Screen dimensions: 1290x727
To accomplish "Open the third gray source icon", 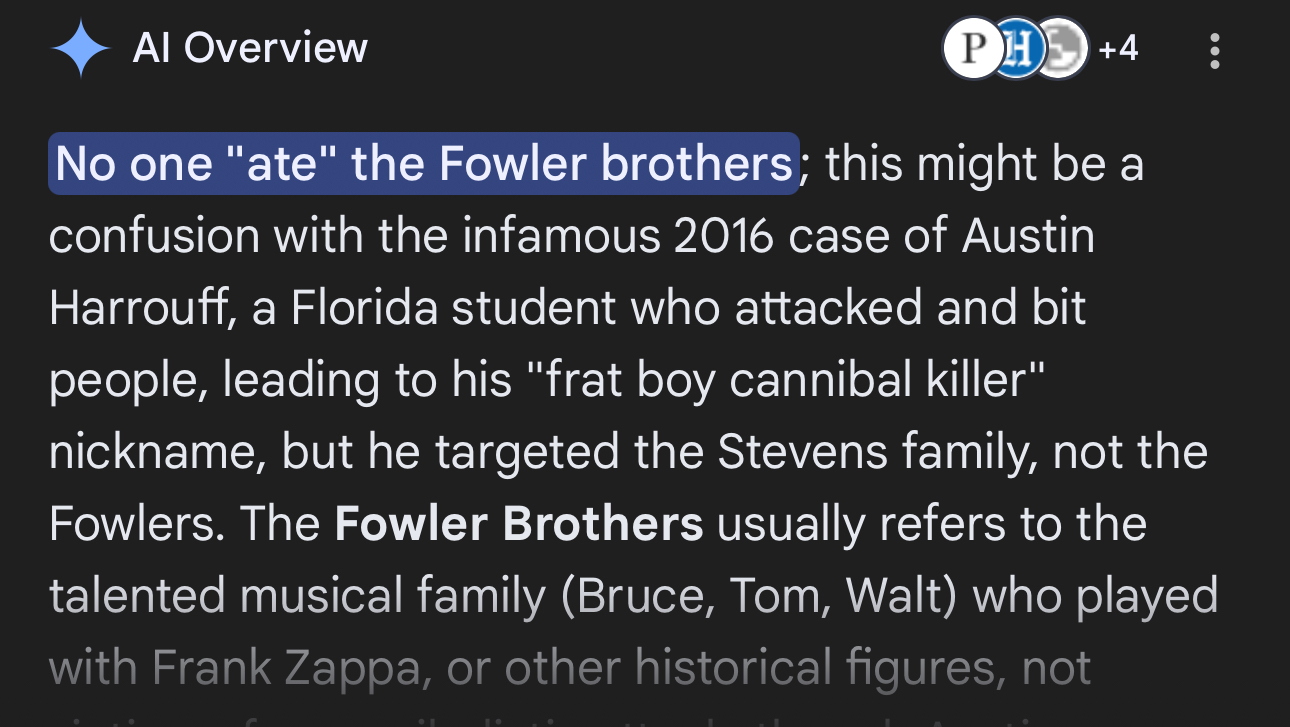I will 1062,49.
